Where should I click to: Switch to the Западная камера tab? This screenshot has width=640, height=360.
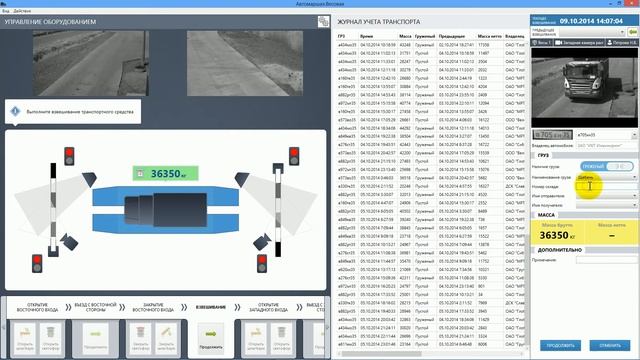coord(579,42)
